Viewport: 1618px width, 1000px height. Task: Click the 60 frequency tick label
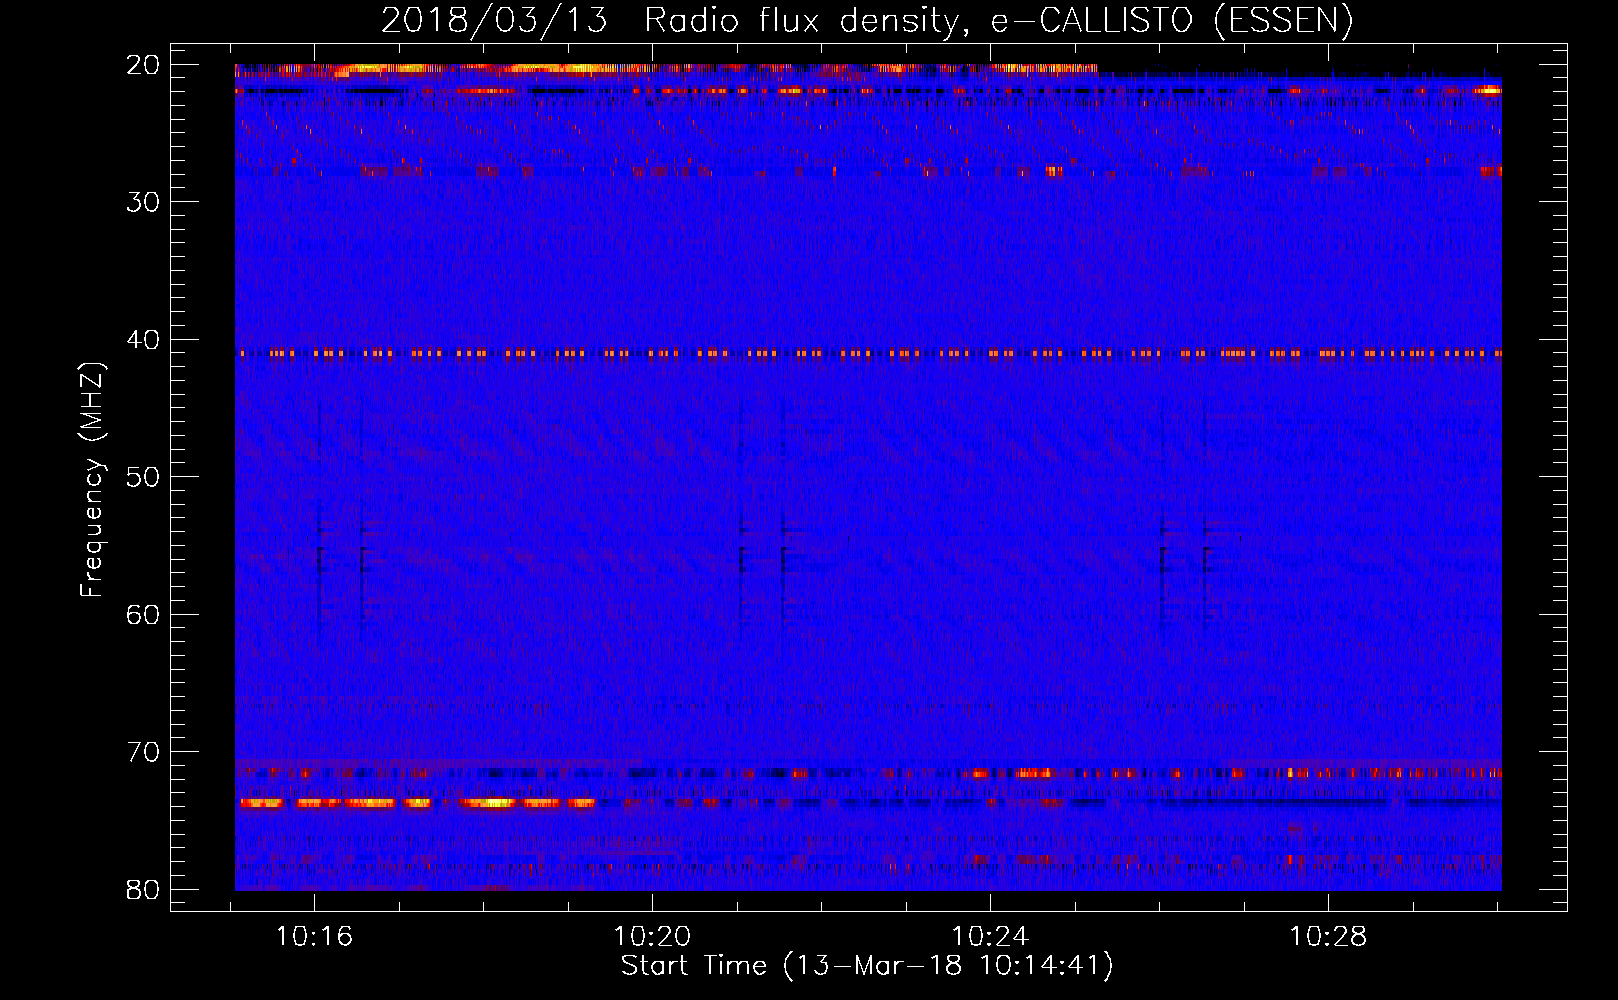pyautogui.click(x=143, y=614)
